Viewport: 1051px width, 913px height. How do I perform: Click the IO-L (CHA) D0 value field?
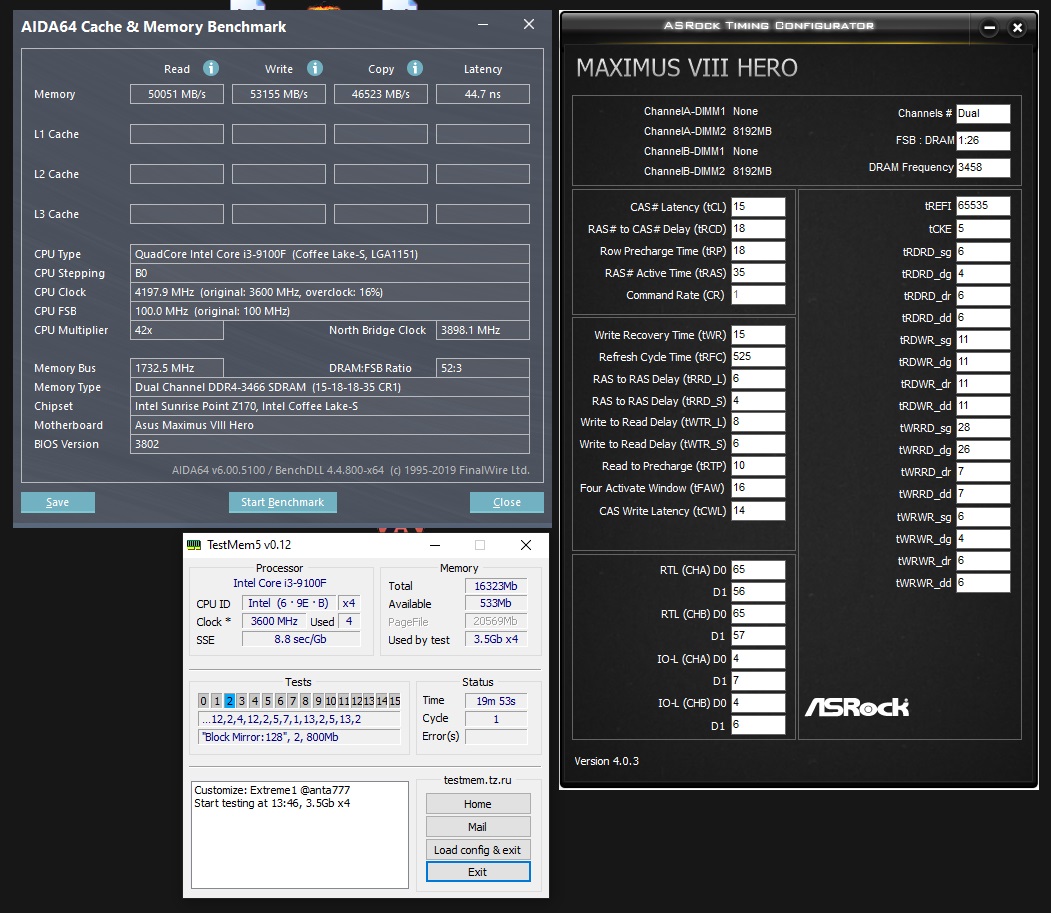[758, 658]
